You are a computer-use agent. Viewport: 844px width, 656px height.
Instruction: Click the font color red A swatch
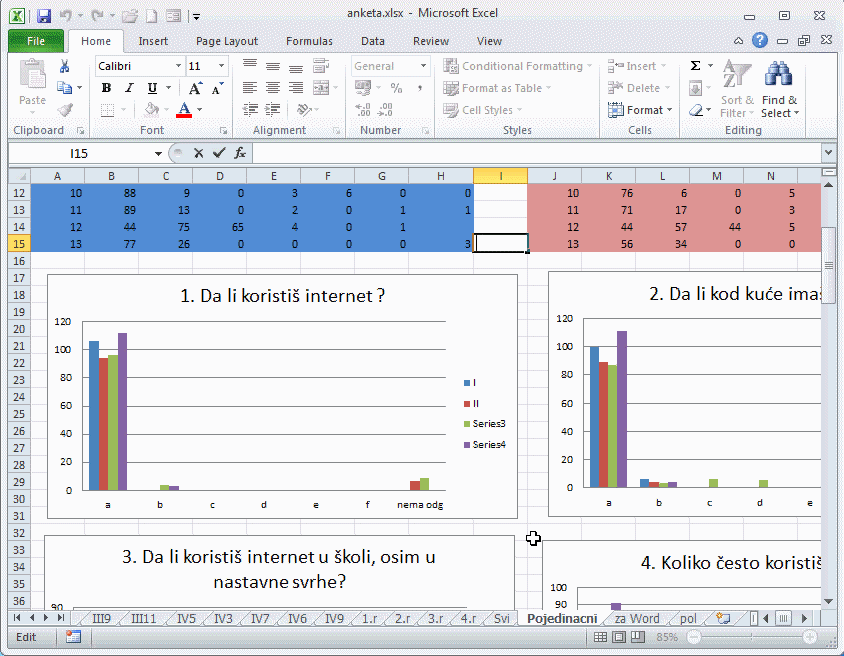point(183,110)
